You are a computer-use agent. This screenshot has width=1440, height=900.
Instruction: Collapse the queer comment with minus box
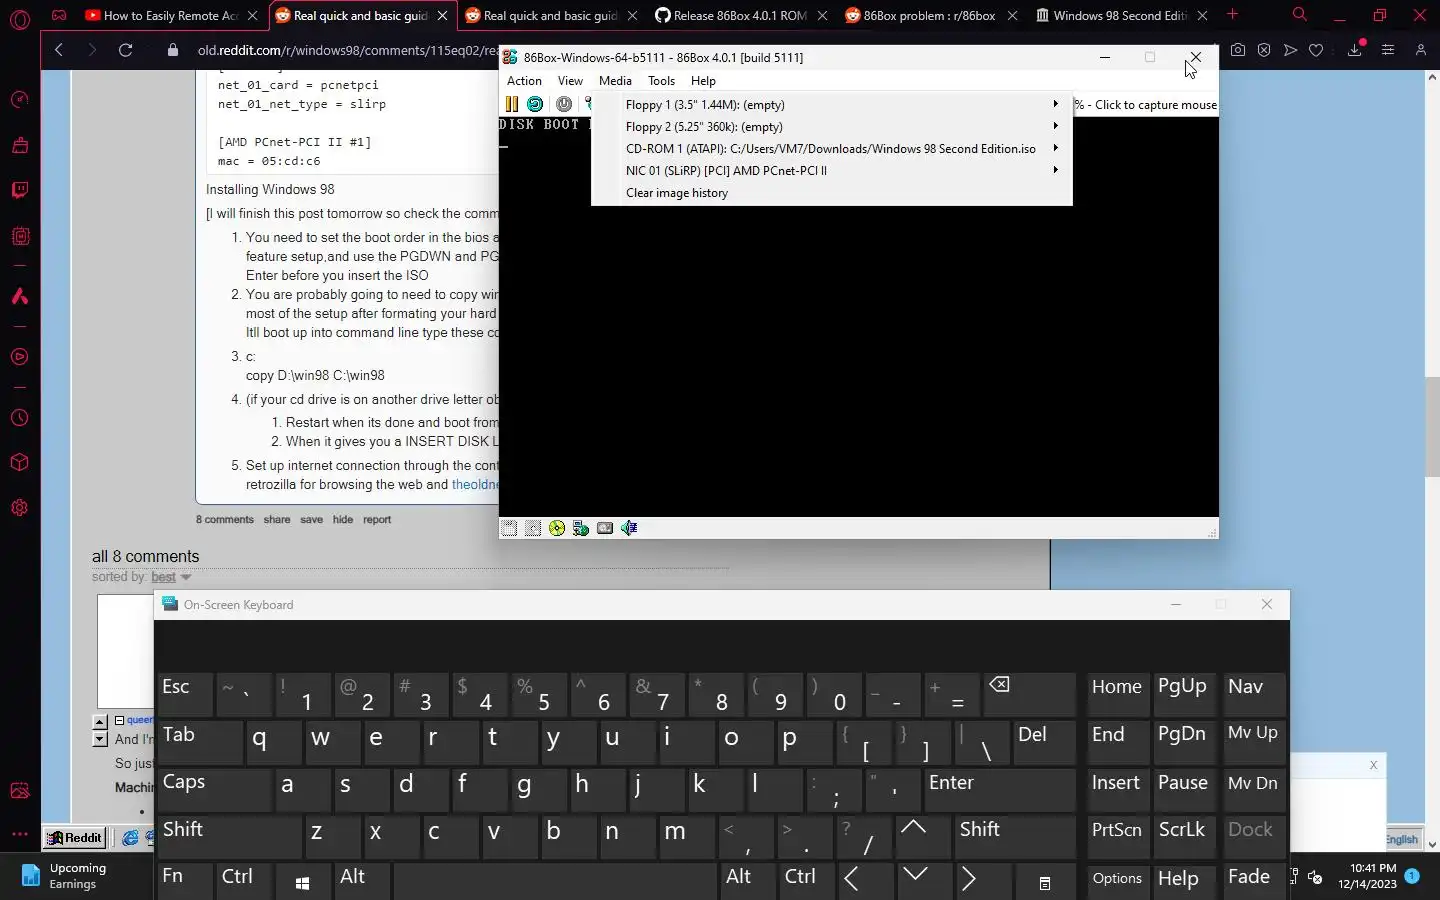119,720
